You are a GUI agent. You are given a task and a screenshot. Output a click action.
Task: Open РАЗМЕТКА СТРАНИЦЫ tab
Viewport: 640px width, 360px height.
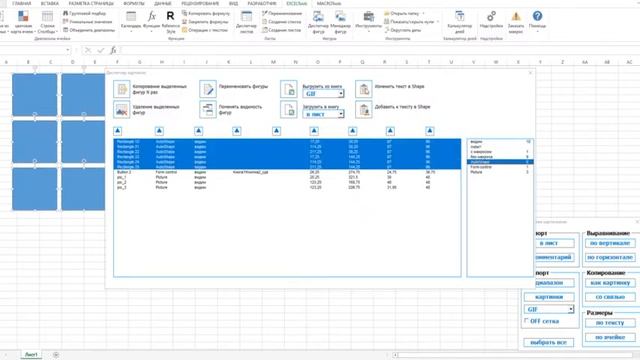pos(91,3)
